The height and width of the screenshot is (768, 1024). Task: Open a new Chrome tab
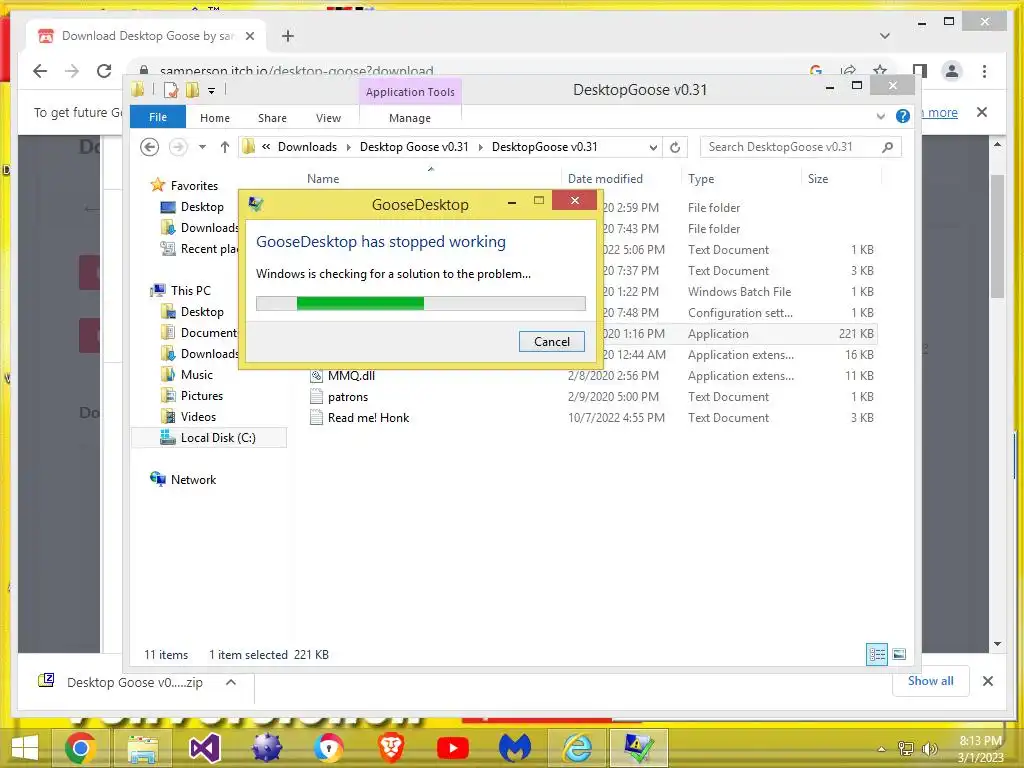coord(288,36)
